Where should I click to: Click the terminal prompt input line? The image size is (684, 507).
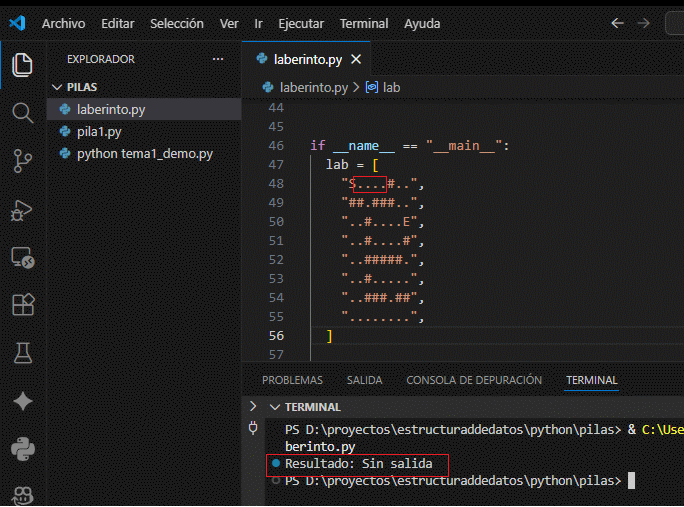[x=631, y=481]
